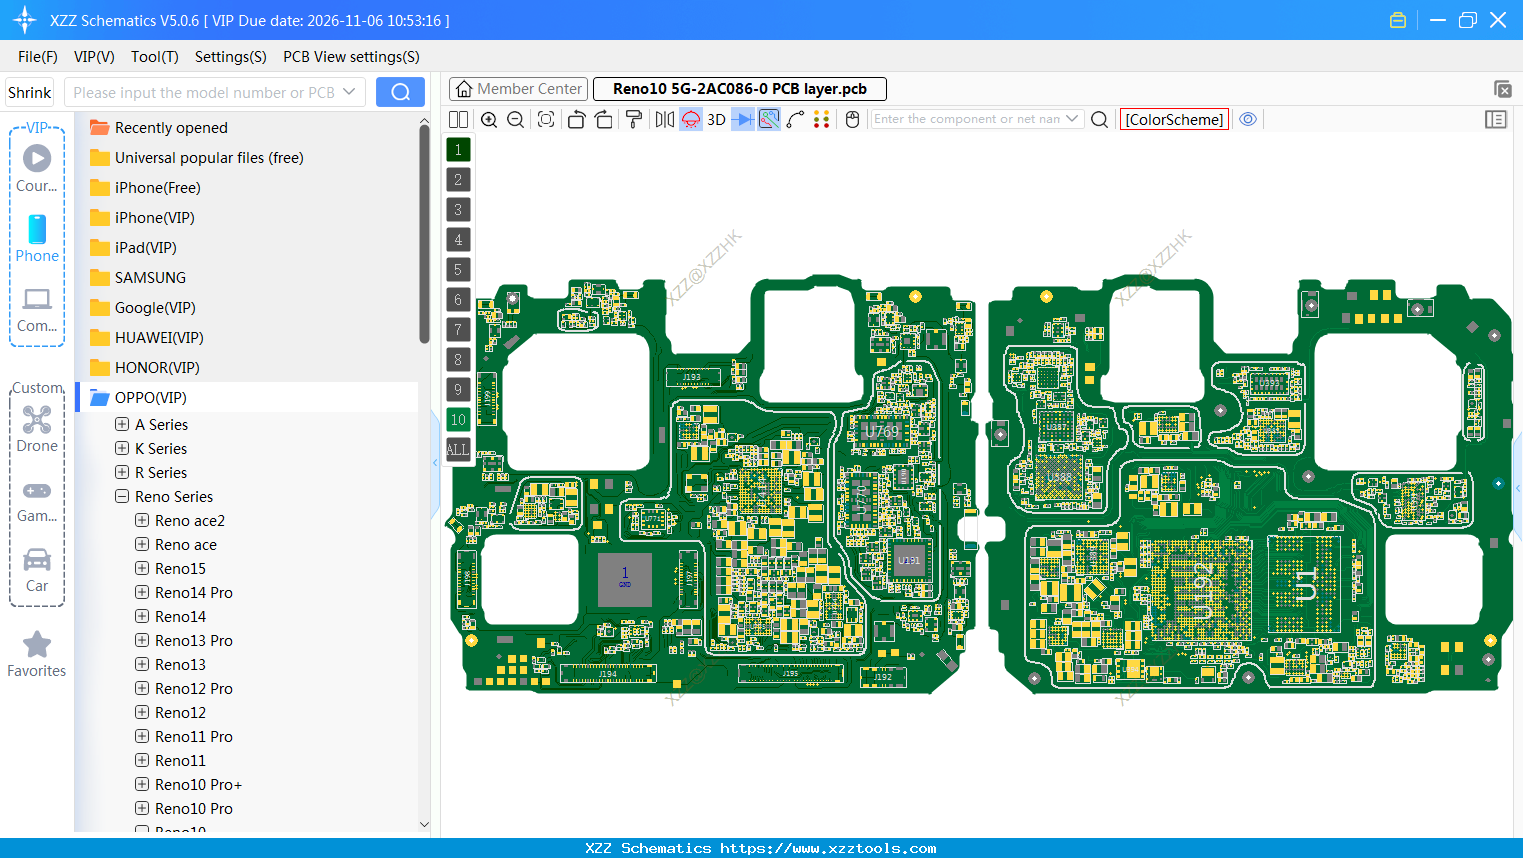
Task: Activate the Hand pan tool
Action: [851, 119]
